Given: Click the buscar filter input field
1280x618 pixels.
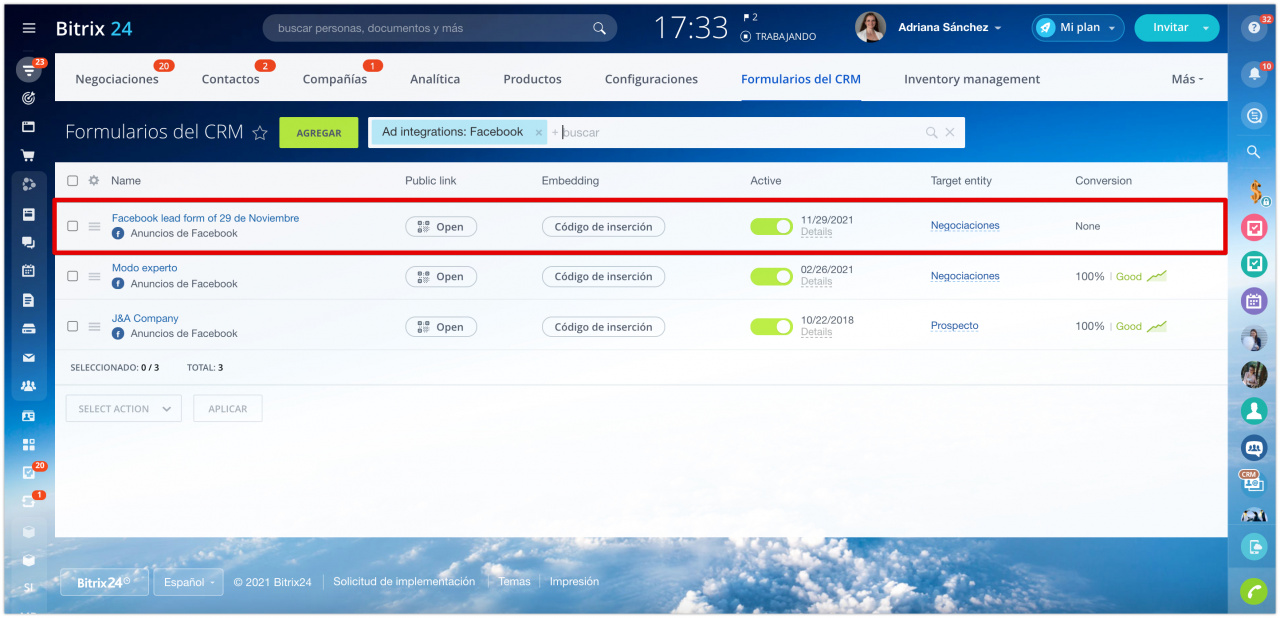Looking at the screenshot, I should click(x=740, y=132).
